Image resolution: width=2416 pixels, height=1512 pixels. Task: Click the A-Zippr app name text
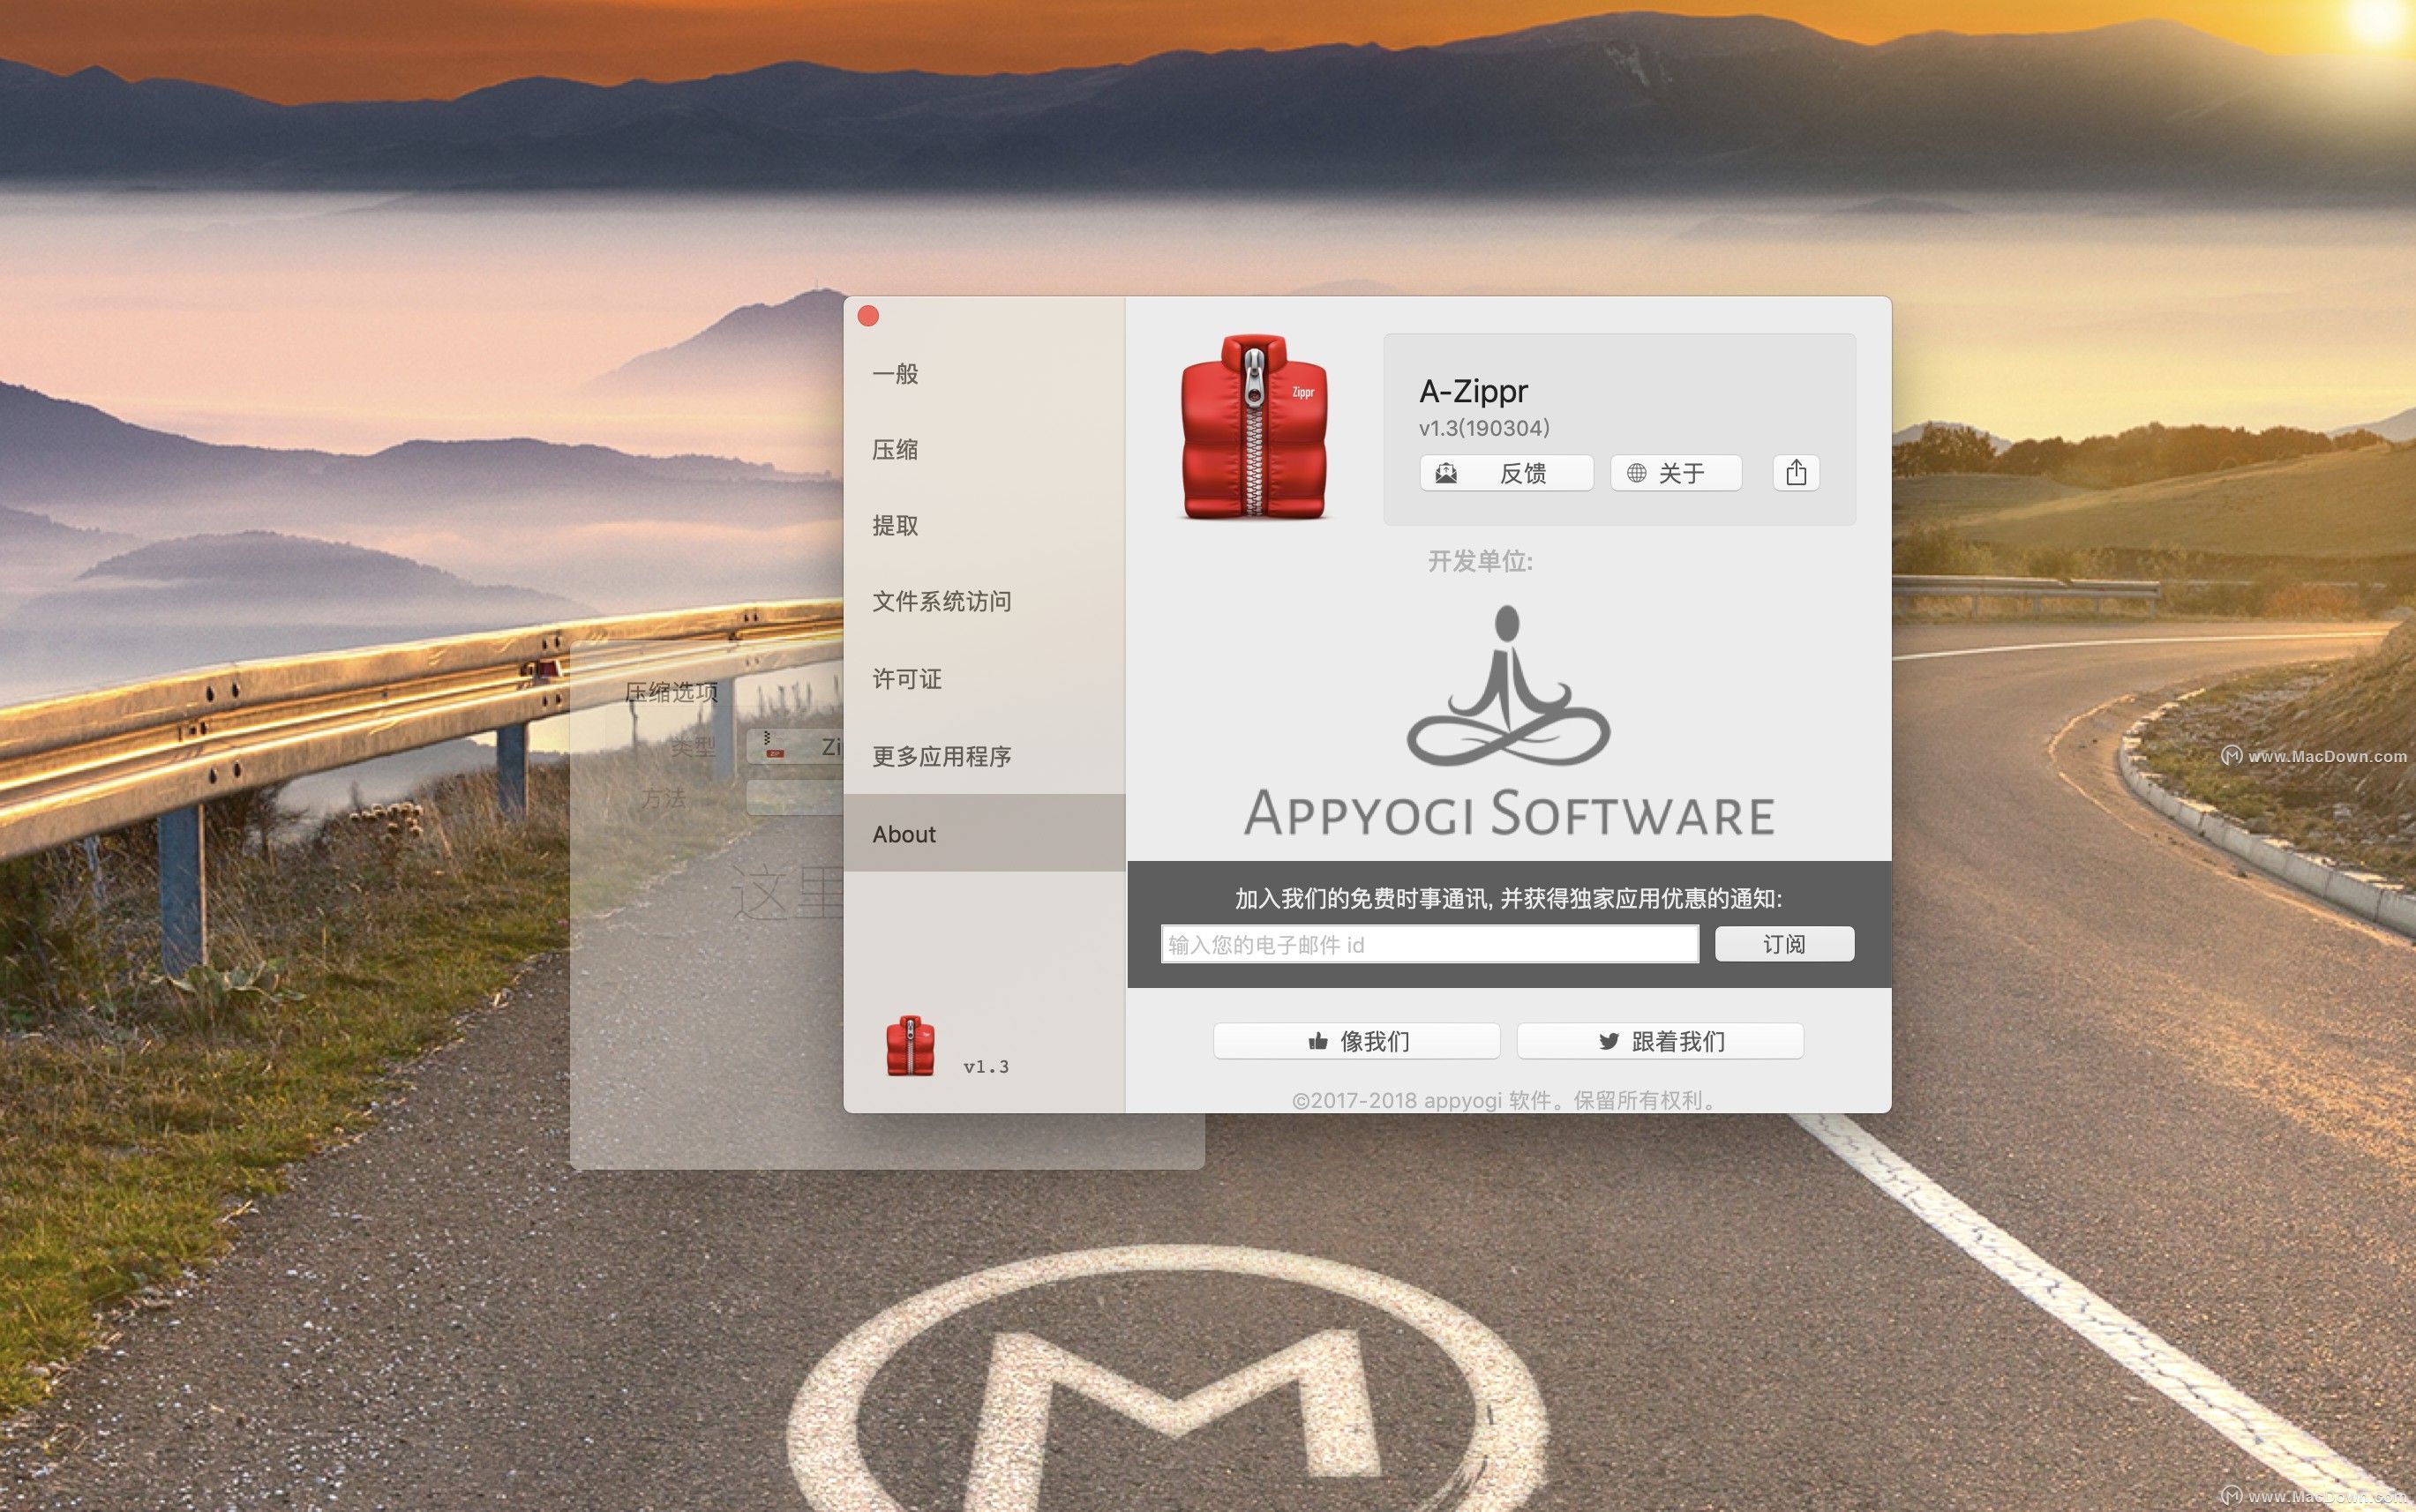point(1473,391)
